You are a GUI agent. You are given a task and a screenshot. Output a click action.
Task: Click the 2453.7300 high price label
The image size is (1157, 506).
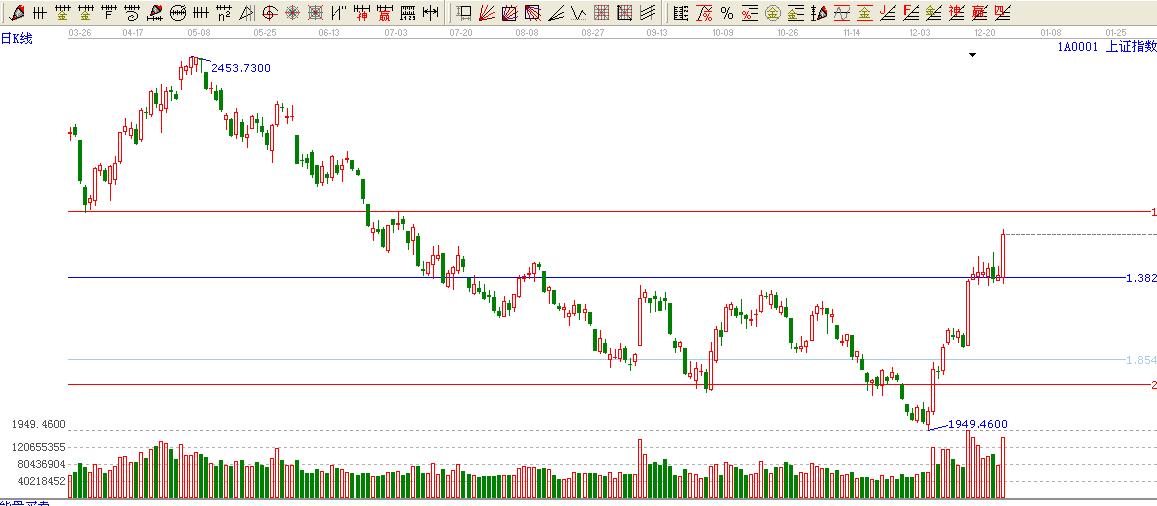[x=240, y=68]
